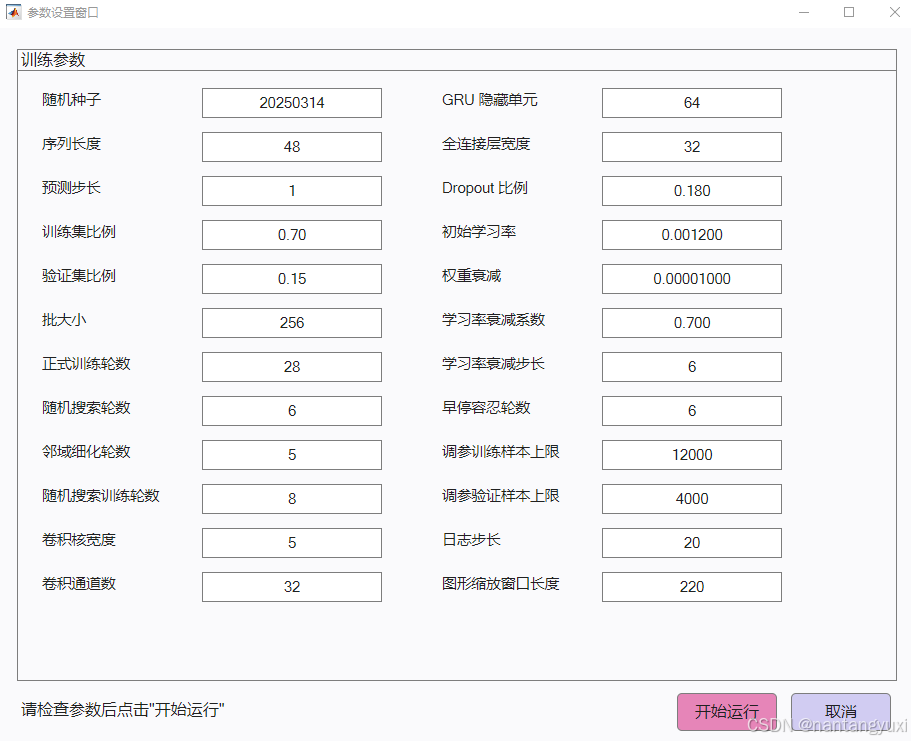Click the 日志步长 label
Viewport: 911px width, 741px height.
[471, 539]
